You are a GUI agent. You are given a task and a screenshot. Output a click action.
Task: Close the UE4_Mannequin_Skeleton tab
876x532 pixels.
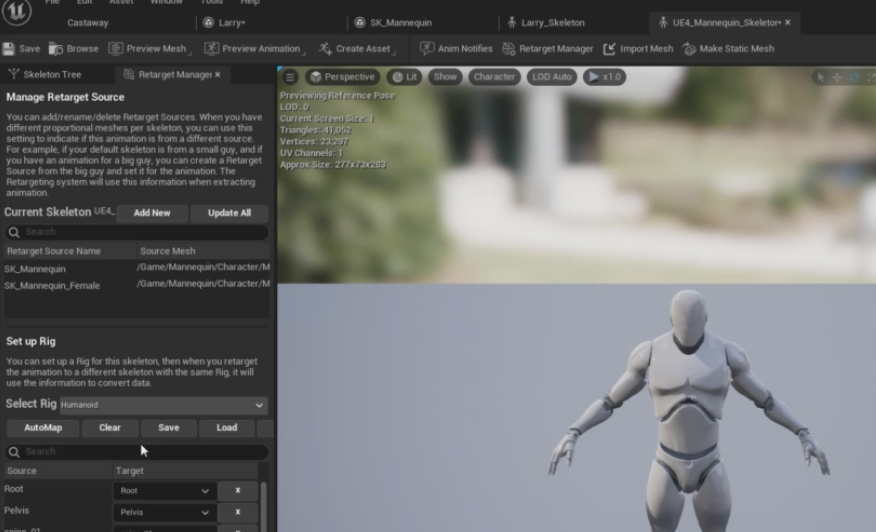[x=788, y=22]
